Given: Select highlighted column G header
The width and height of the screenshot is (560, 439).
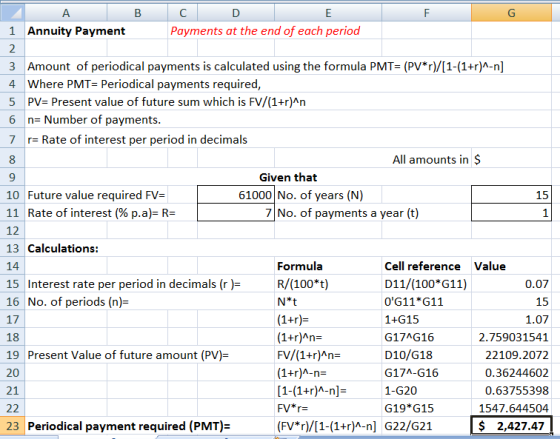Looking at the screenshot, I should coord(511,13).
